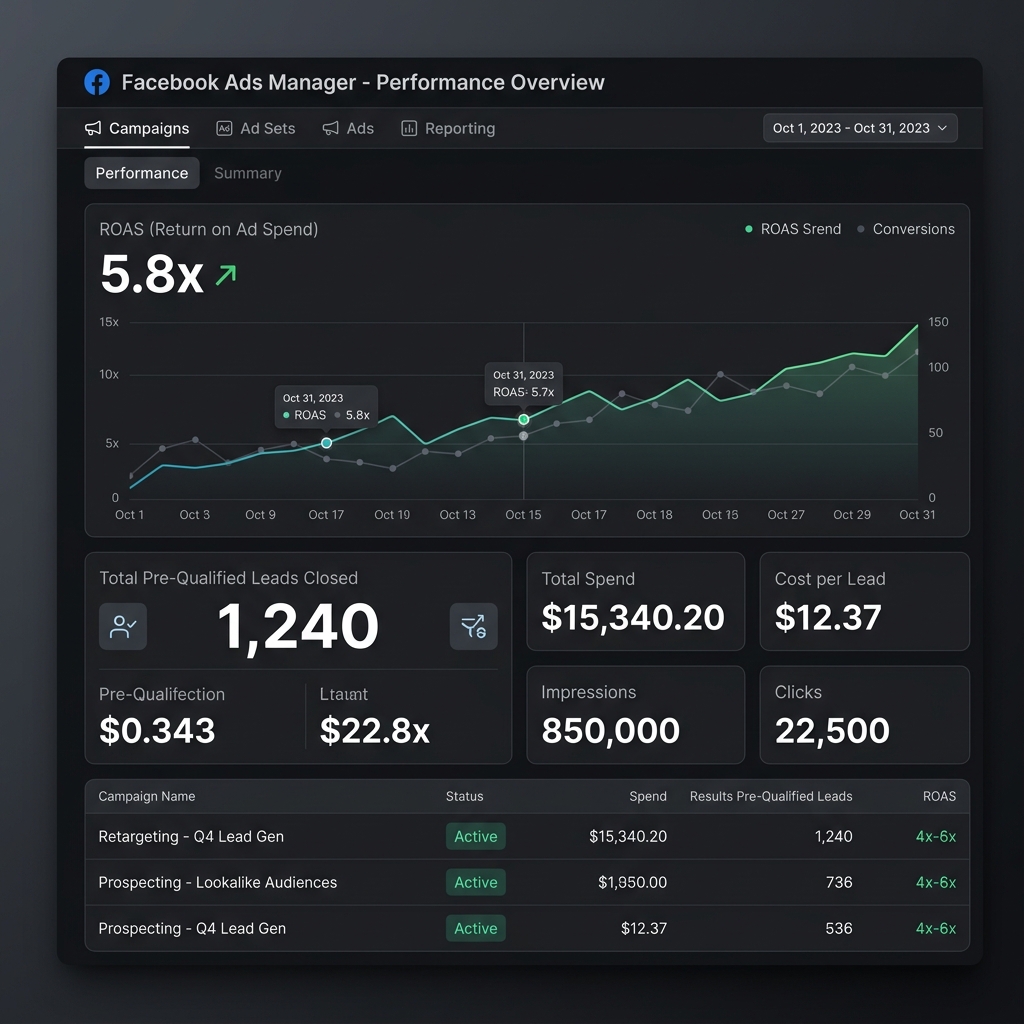The image size is (1024, 1024).
Task: Click the Facebook logo icon
Action: point(97,82)
